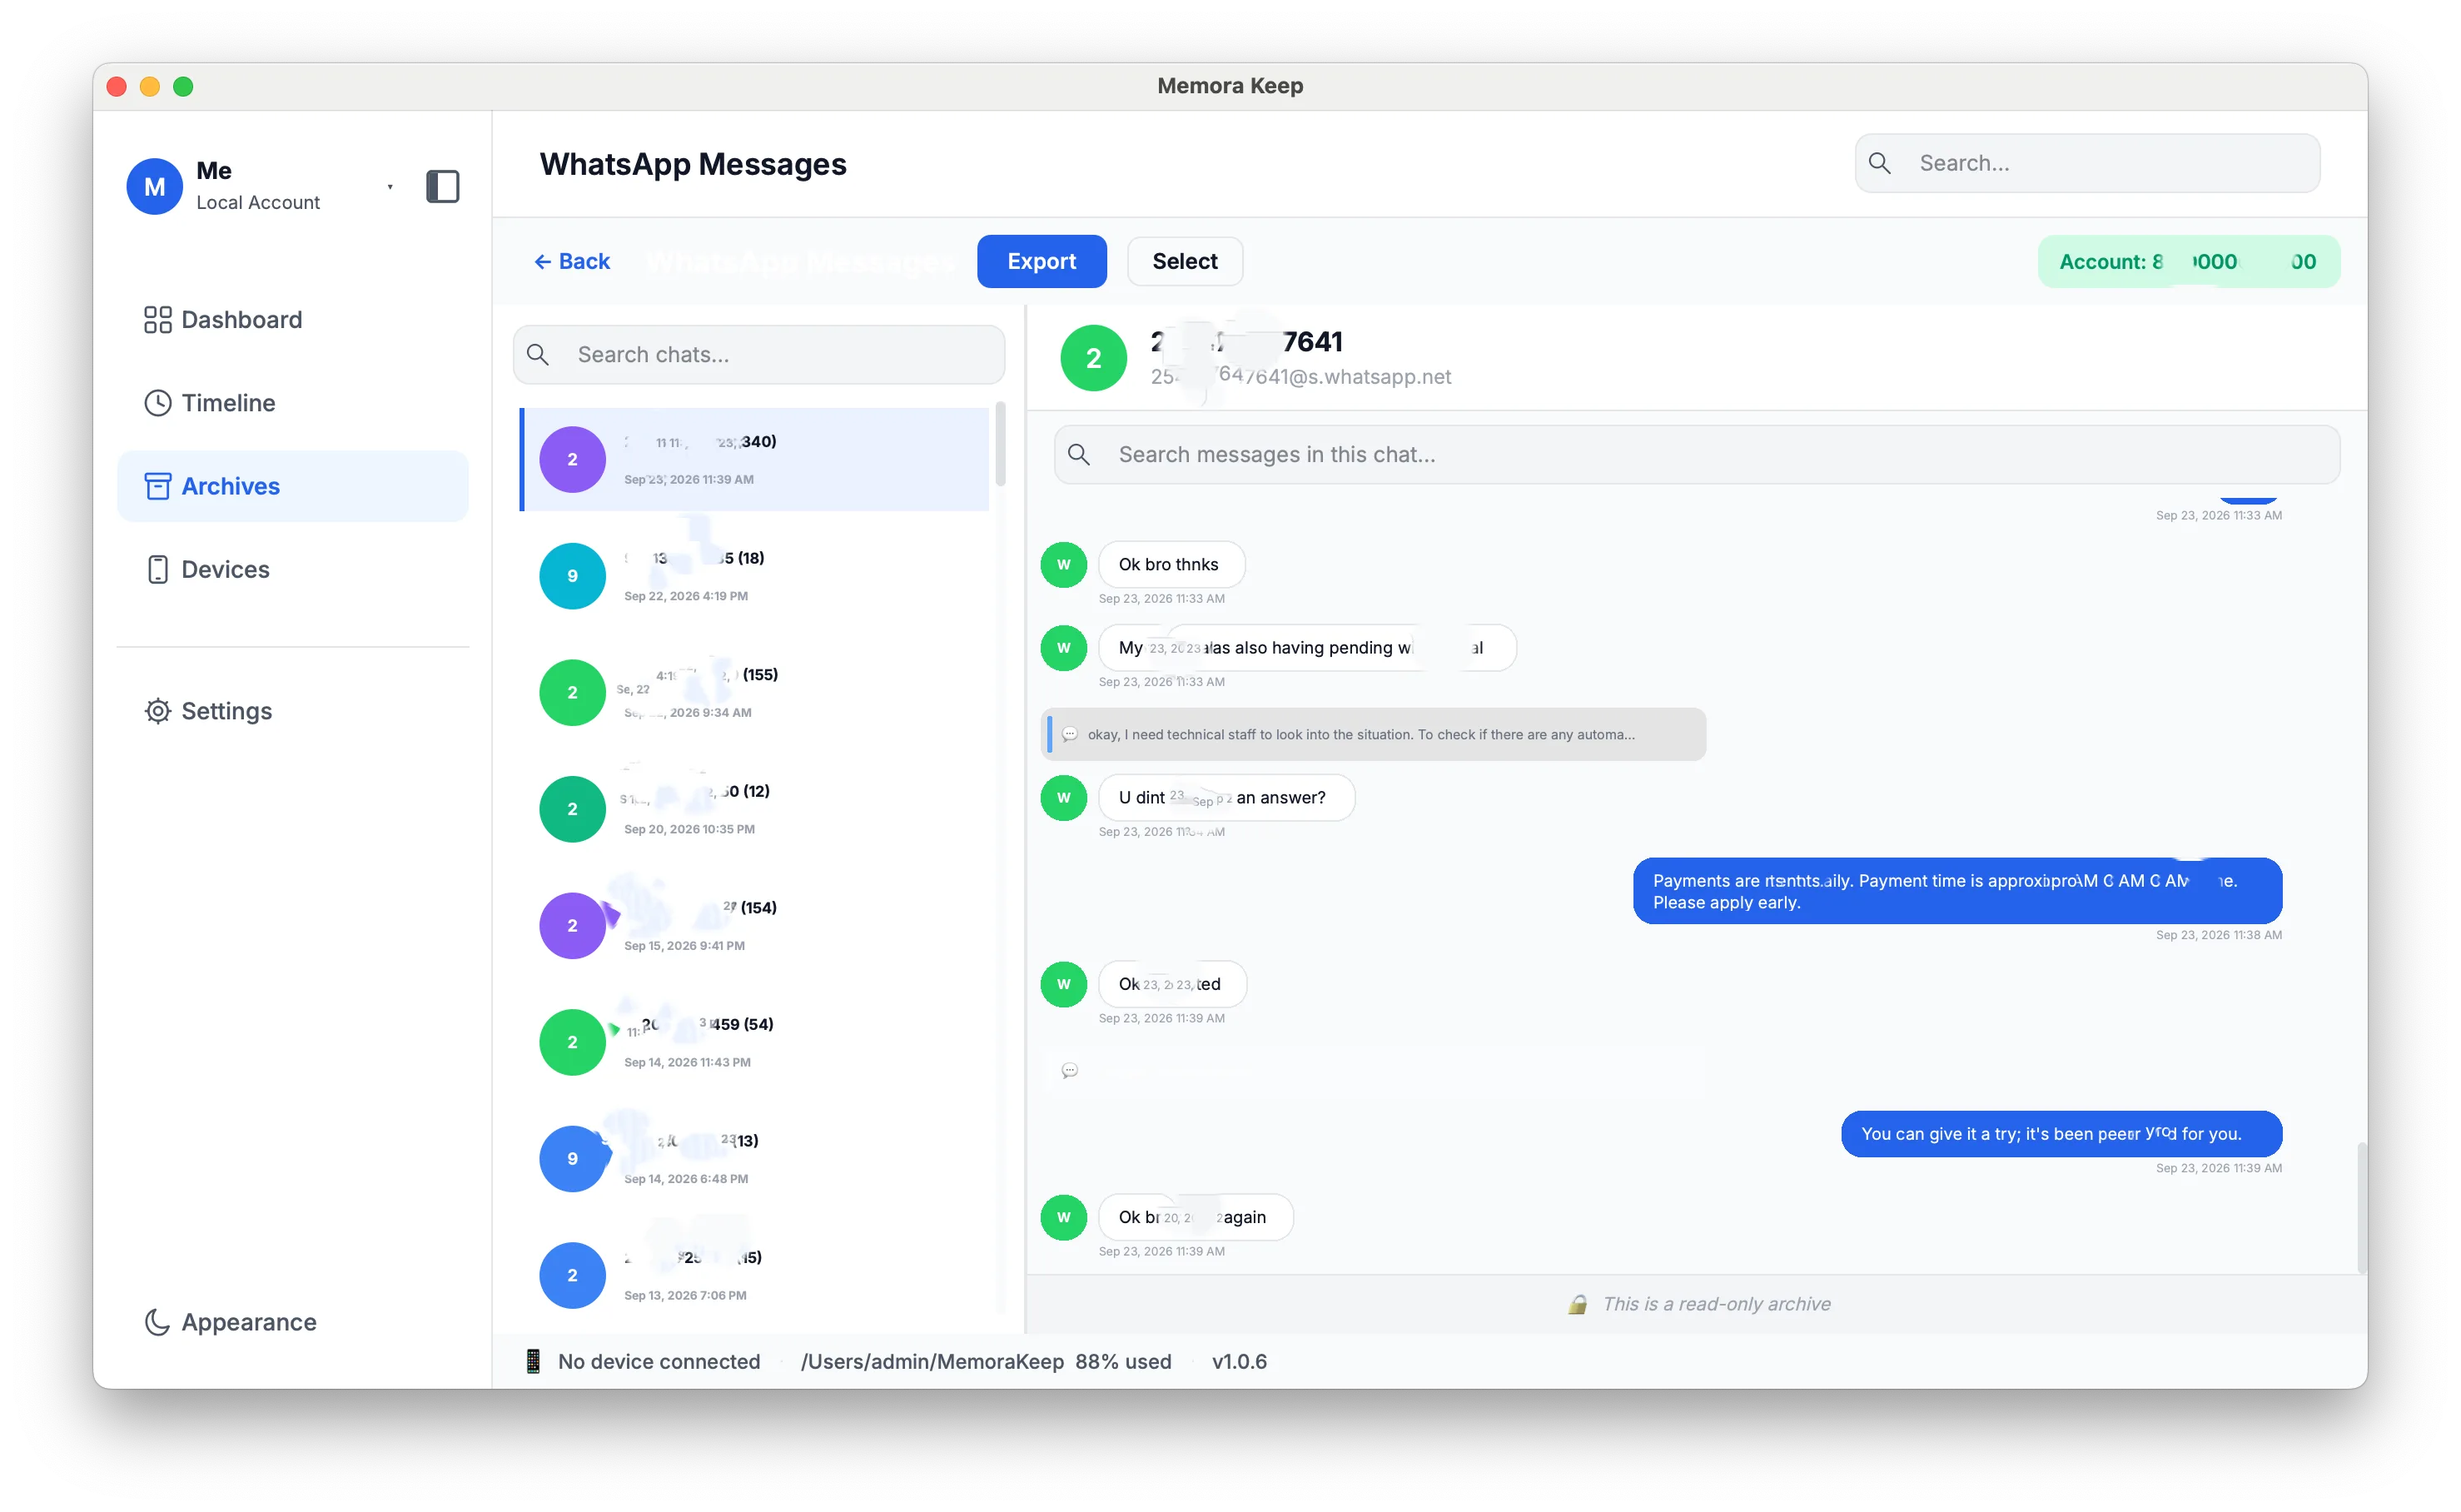The image size is (2461, 1512).
Task: Toggle the sidebar collapse icon
Action: pyautogui.click(x=442, y=186)
